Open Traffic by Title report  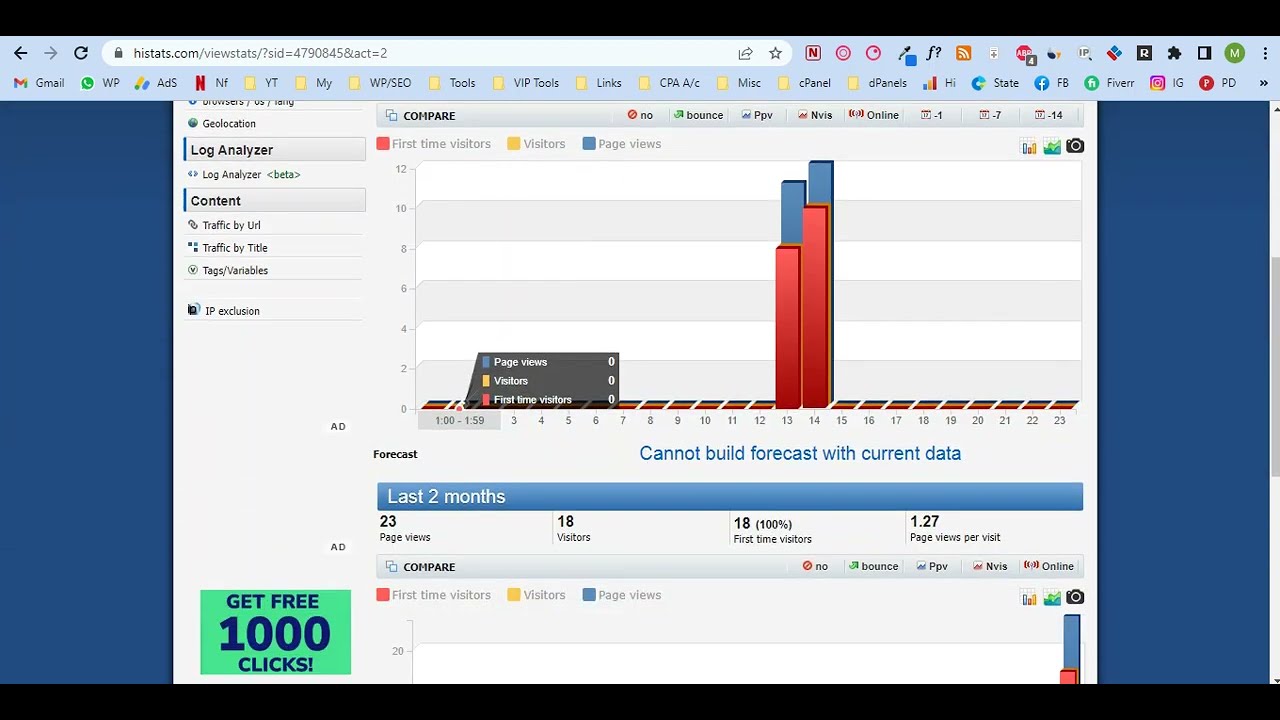click(x=227, y=248)
